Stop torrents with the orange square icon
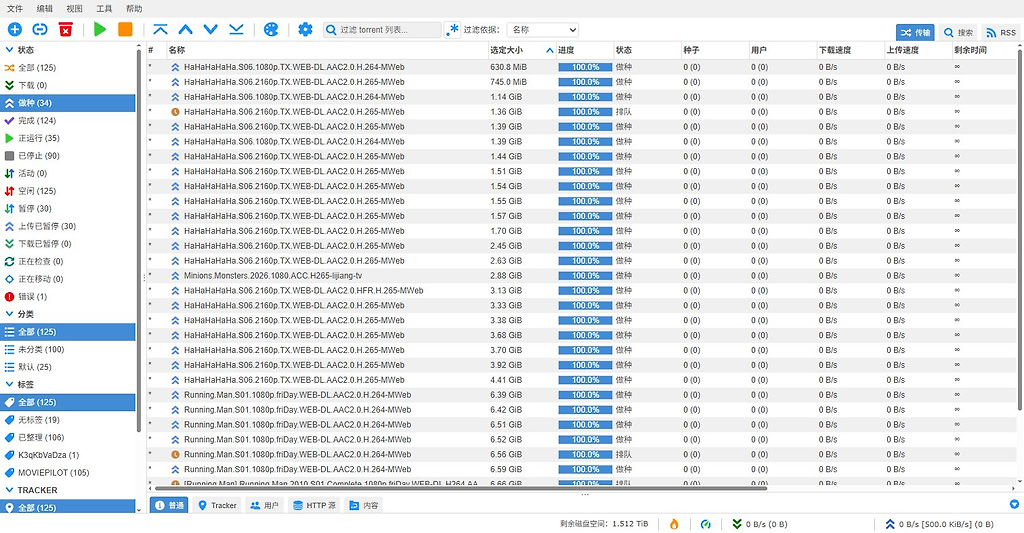This screenshot has width=1024, height=533. 125,29
